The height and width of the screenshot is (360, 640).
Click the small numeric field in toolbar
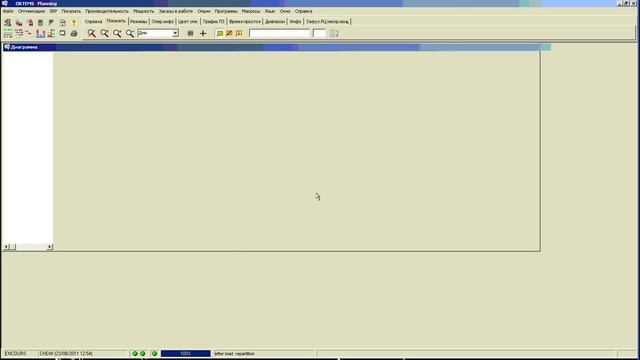tap(319, 33)
